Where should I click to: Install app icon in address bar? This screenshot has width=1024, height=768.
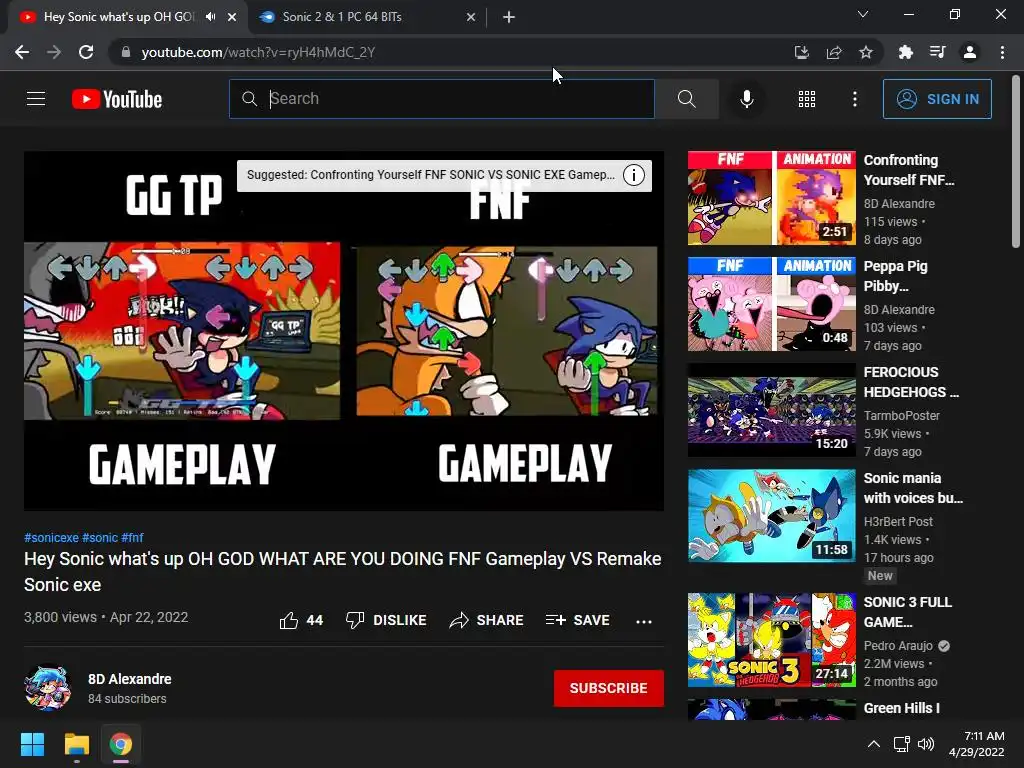point(801,52)
